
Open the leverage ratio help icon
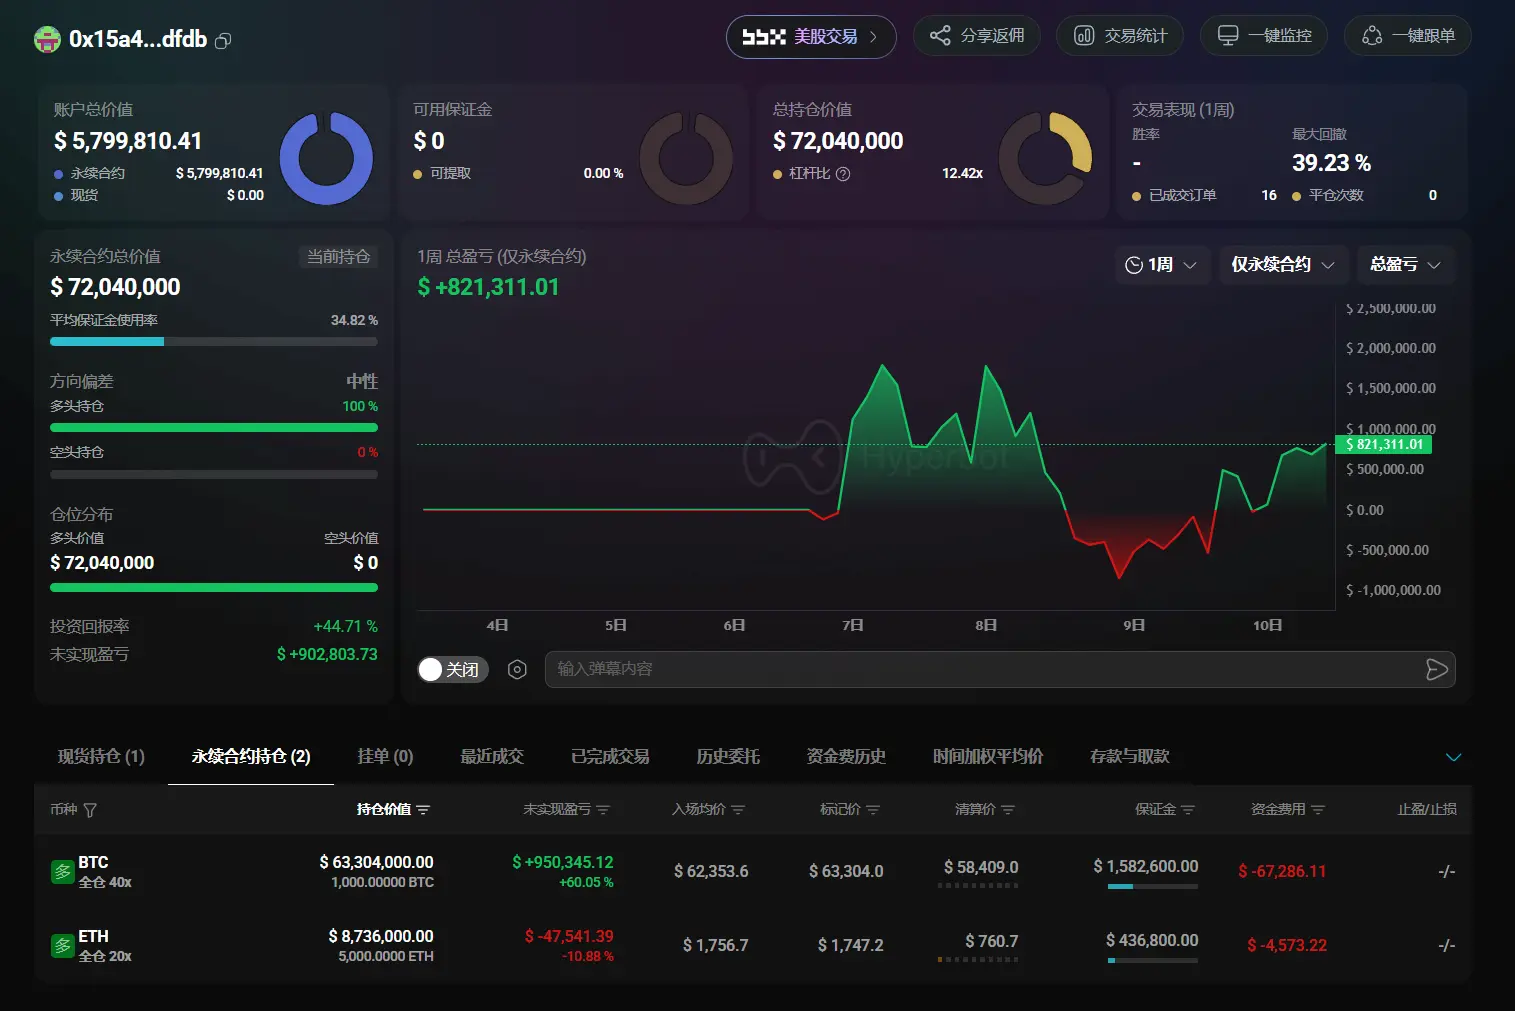coord(843,174)
